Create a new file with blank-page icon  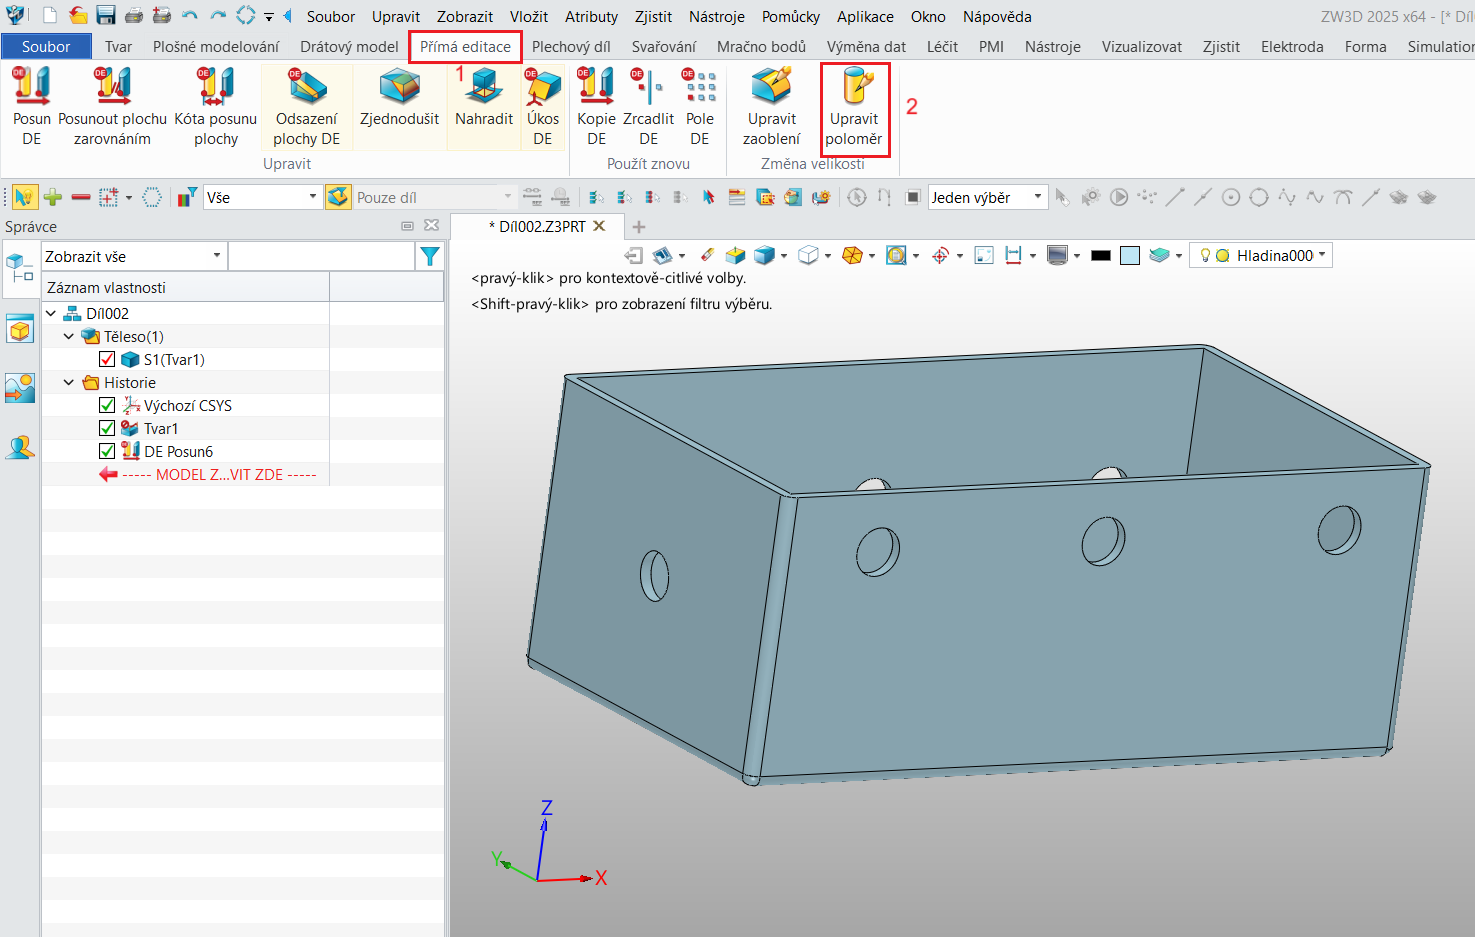50,16
